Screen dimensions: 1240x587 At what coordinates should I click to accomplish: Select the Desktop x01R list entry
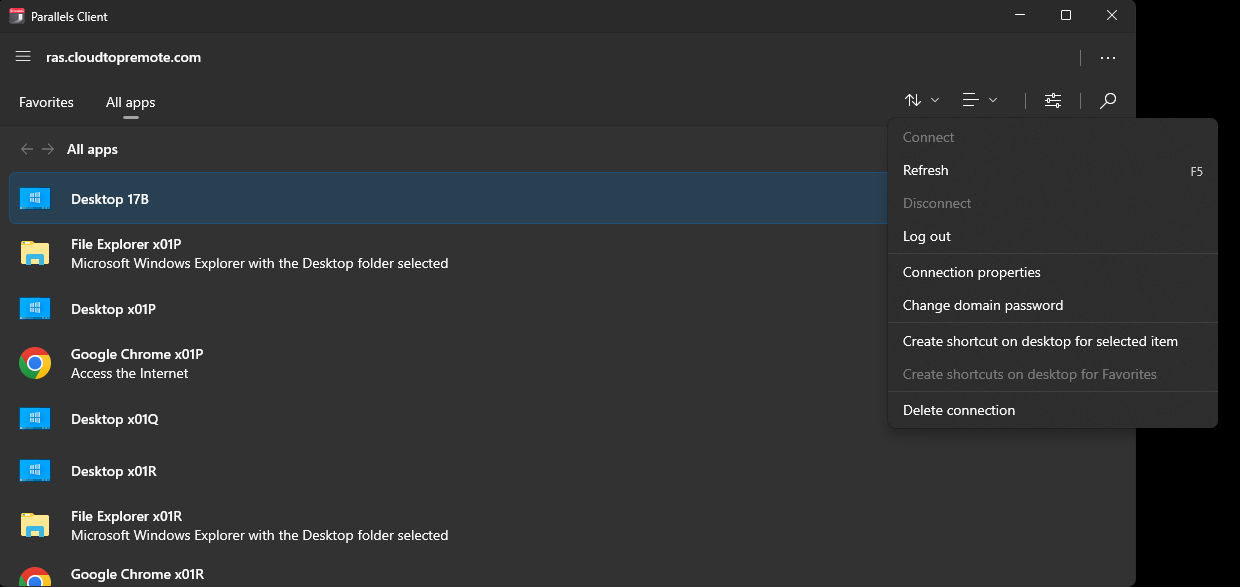pyautogui.click(x=448, y=471)
